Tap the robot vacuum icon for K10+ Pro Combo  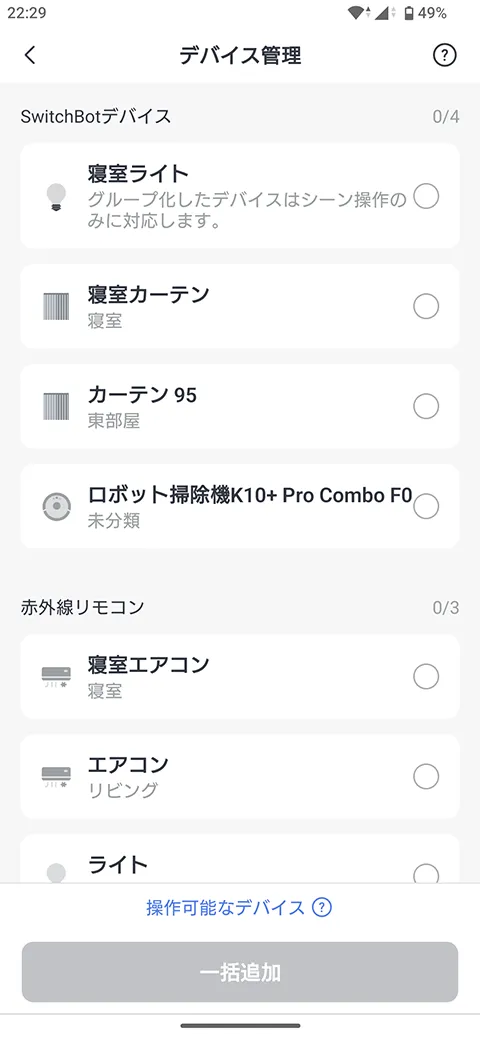[x=56, y=507]
